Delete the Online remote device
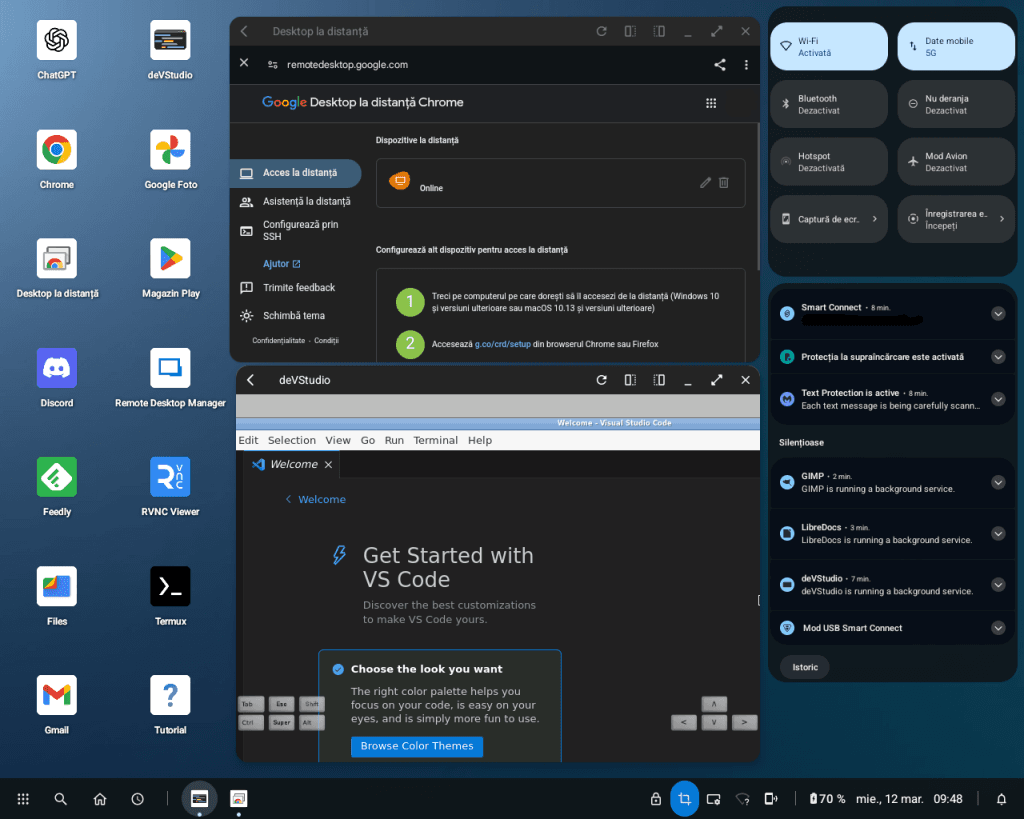Viewport: 1024px width, 819px height. coord(724,183)
